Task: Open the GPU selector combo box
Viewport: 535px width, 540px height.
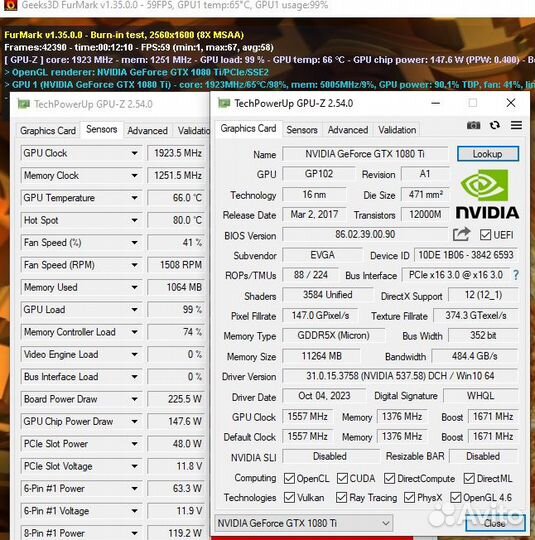Action: (x=303, y=523)
